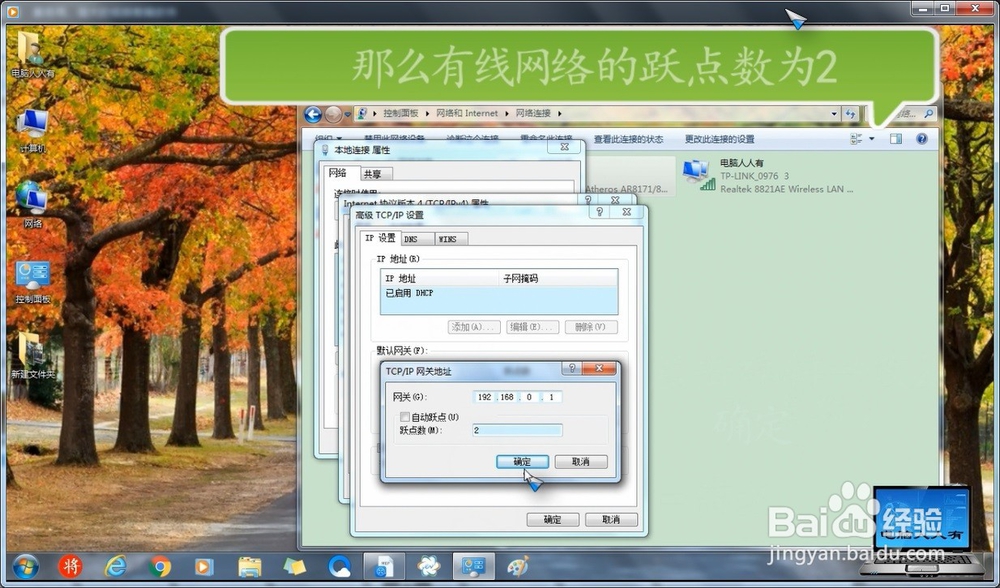Help button in 高级 TCP/IP 设置 dialog
This screenshot has height=588, width=1000.
click(x=599, y=212)
